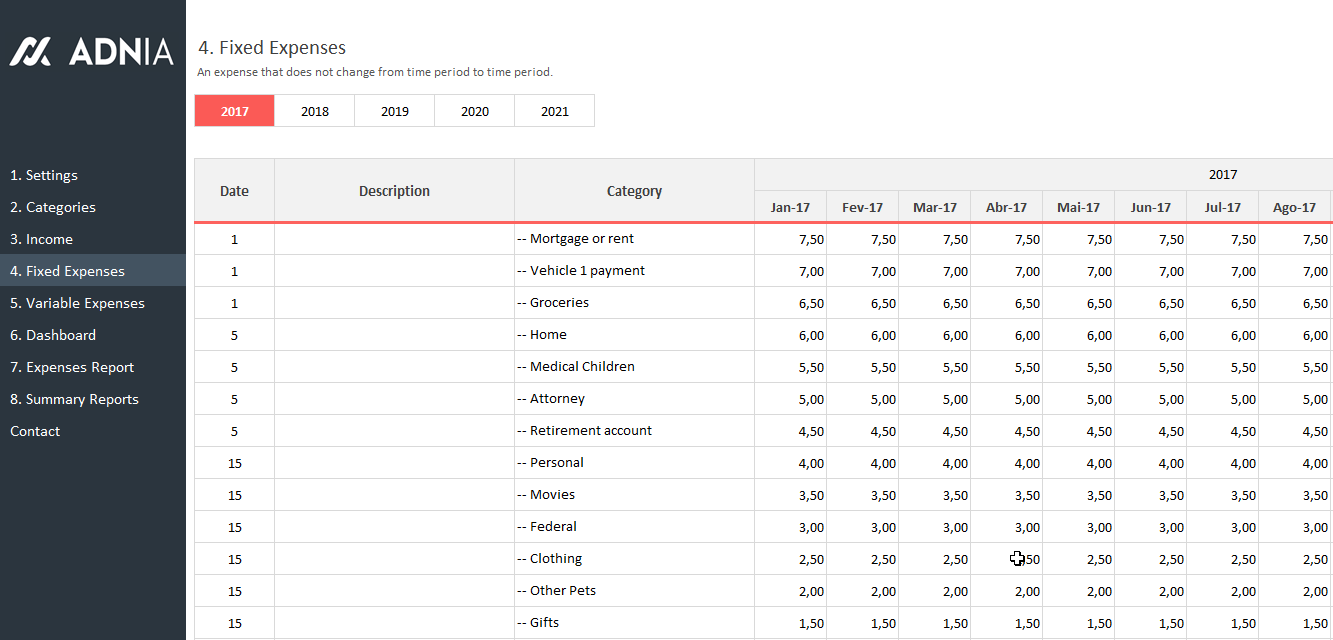1333x640 pixels.
Task: Show the Expenses Report
Action: click(72, 367)
